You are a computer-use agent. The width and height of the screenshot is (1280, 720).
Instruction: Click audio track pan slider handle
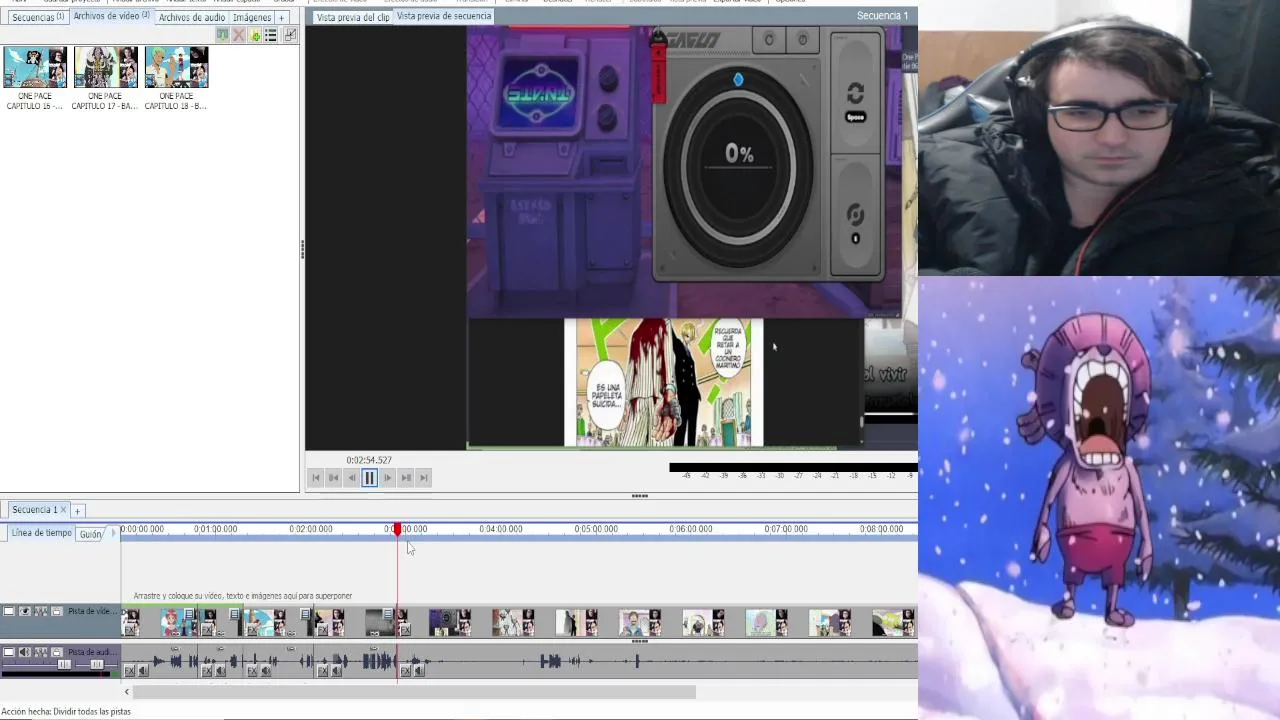click(x=97, y=664)
